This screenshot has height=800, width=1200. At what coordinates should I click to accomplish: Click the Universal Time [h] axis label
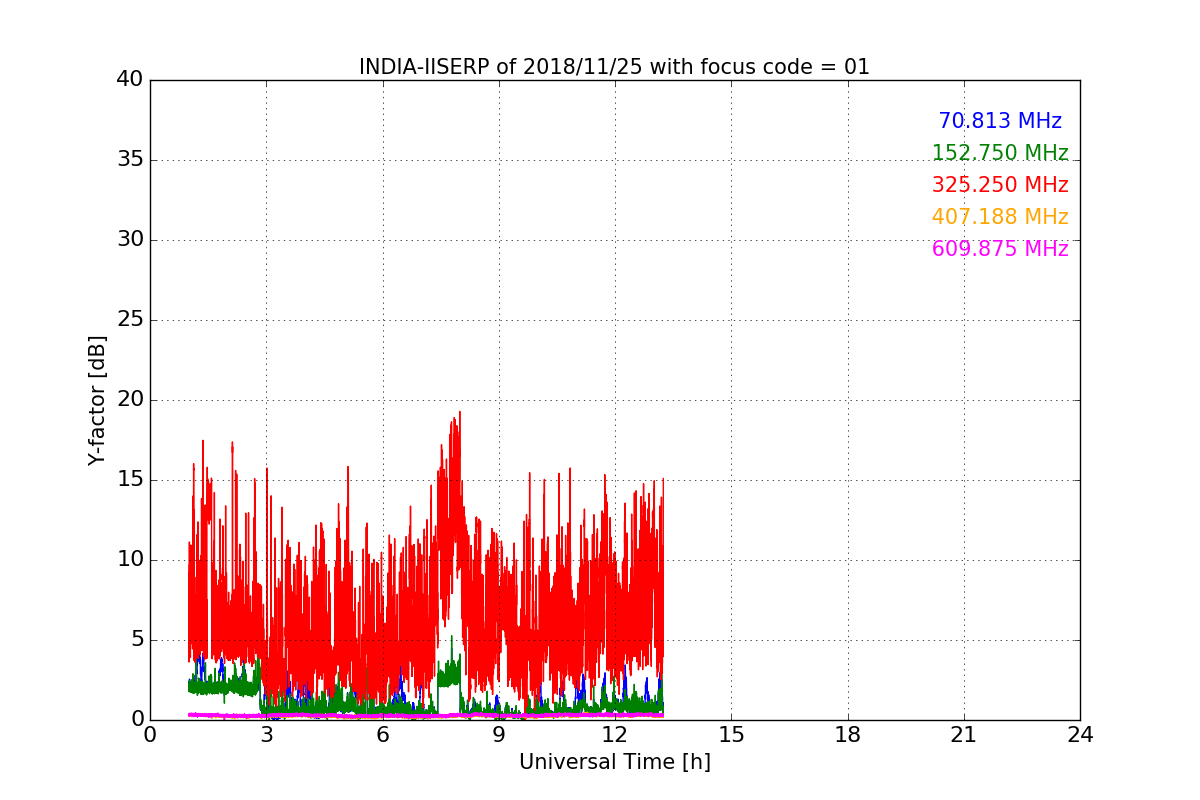(x=614, y=762)
